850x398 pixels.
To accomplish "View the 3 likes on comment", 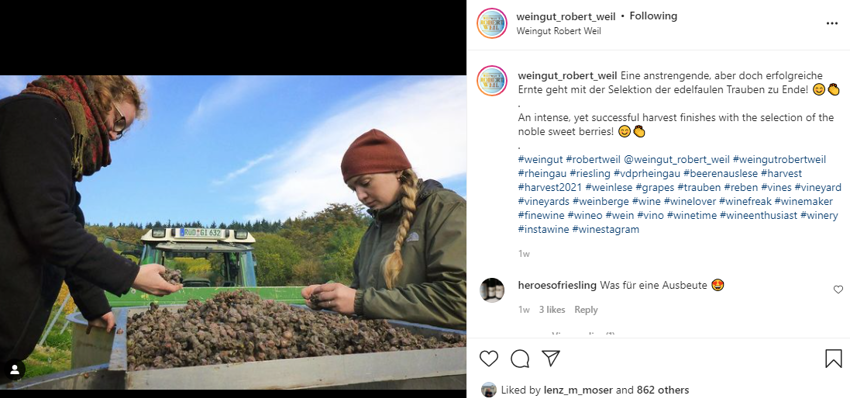I will pyautogui.click(x=552, y=310).
